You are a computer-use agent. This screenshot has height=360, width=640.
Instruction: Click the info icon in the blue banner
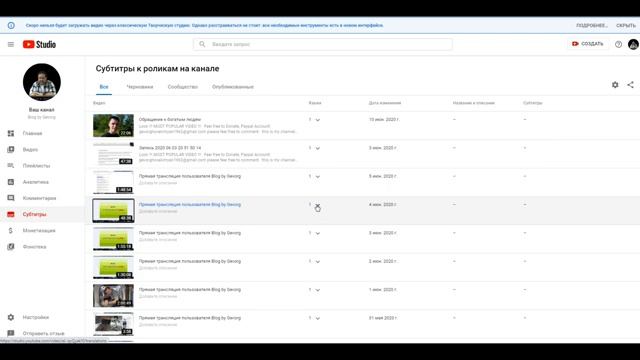pyautogui.click(x=11, y=25)
